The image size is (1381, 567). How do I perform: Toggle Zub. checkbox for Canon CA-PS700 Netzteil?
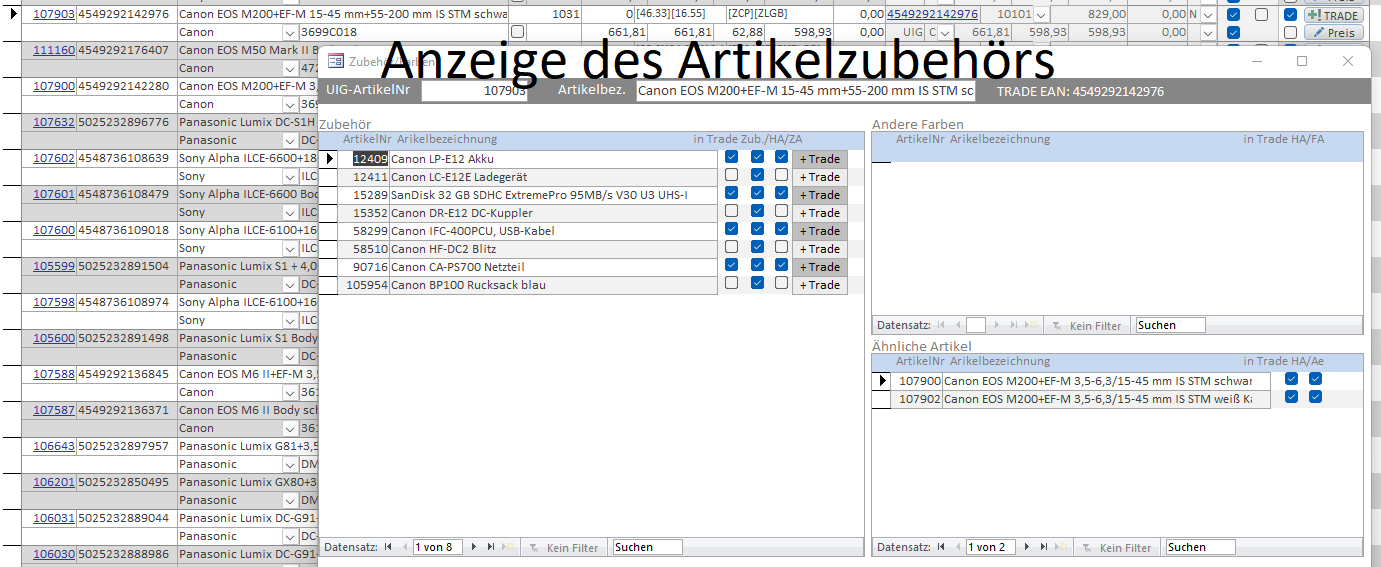[758, 265]
